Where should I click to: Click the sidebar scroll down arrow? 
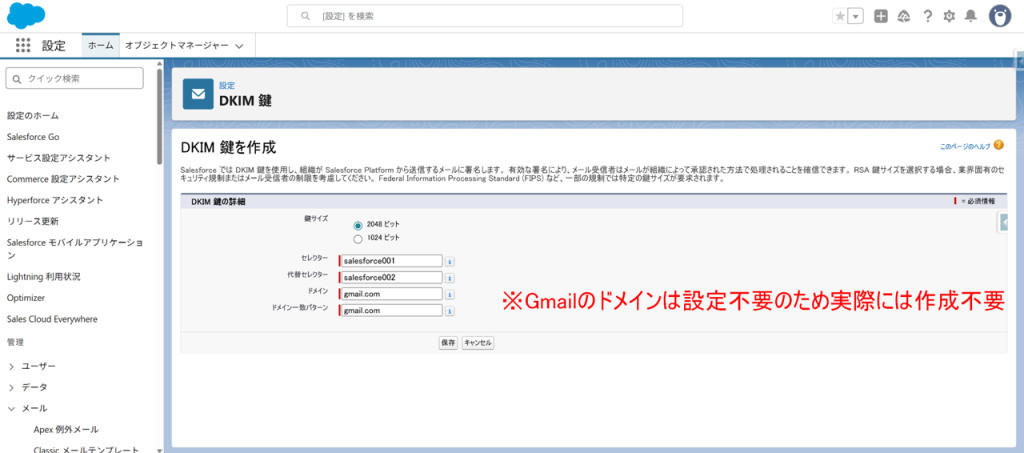(x=159, y=450)
